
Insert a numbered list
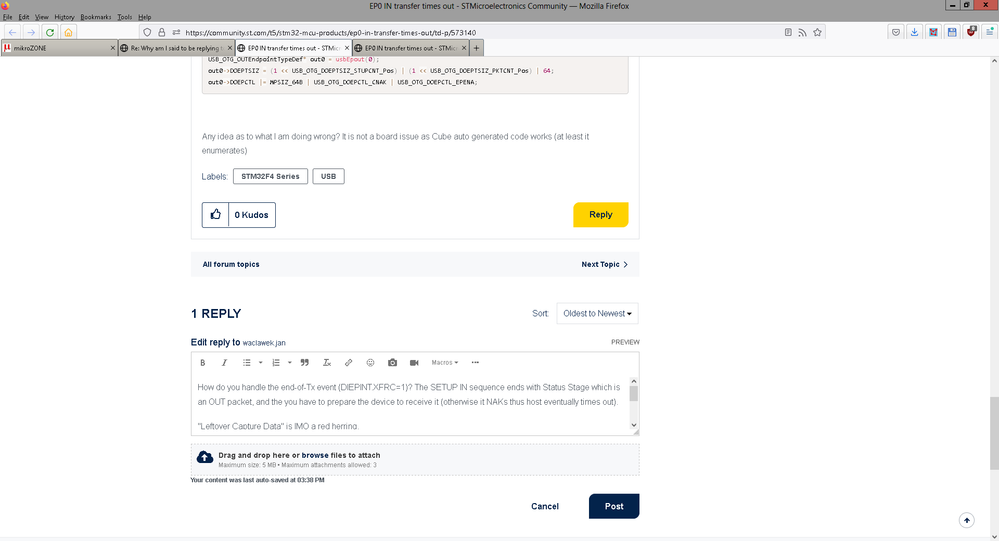pyautogui.click(x=276, y=363)
